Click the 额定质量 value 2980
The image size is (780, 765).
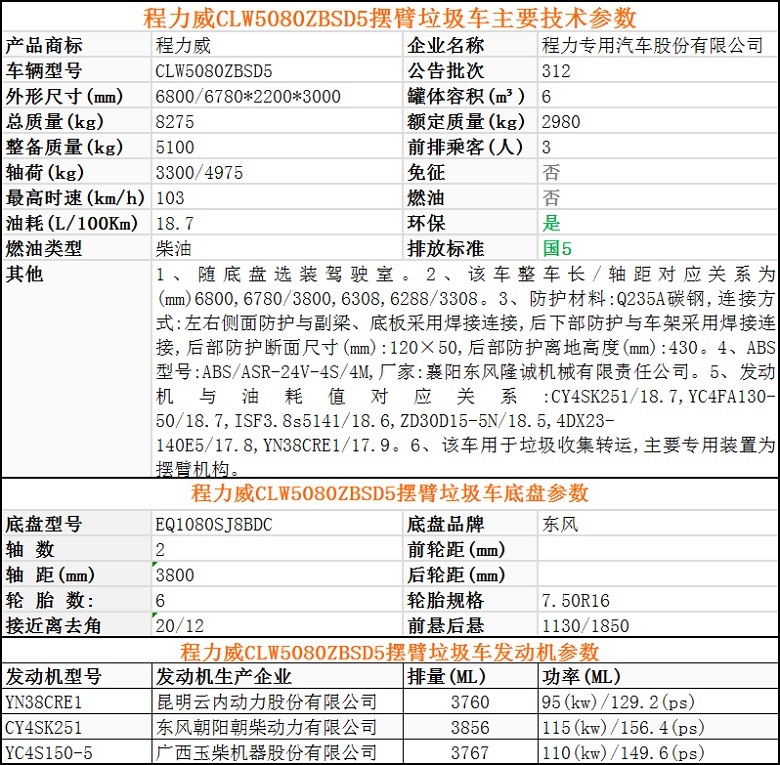point(560,122)
